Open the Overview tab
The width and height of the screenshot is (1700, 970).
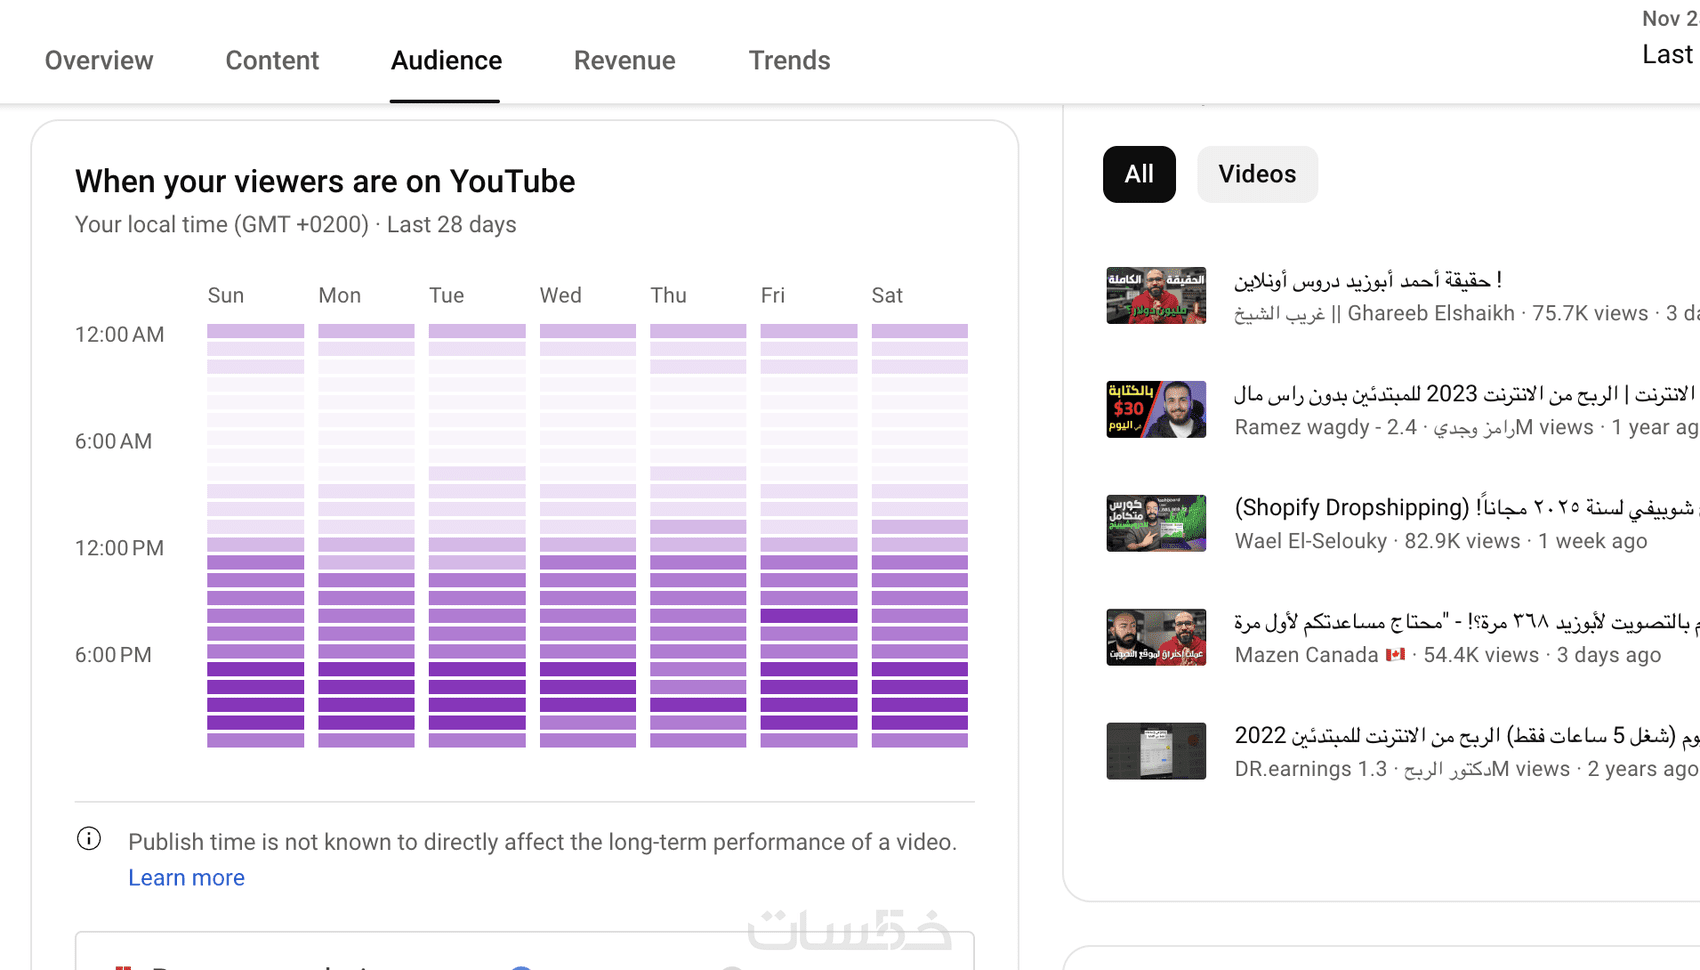(99, 60)
